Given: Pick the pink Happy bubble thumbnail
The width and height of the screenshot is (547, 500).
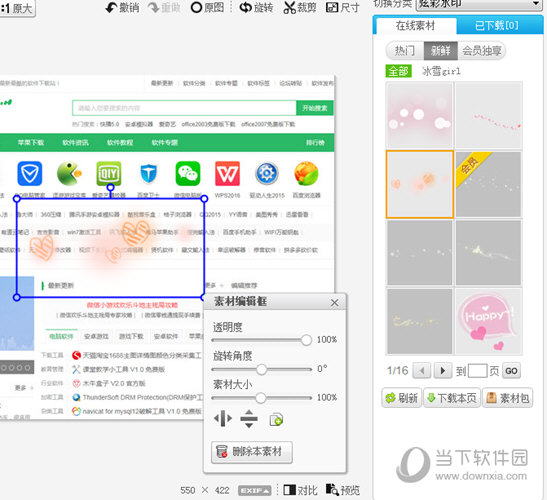Looking at the screenshot, I should coord(488,321).
